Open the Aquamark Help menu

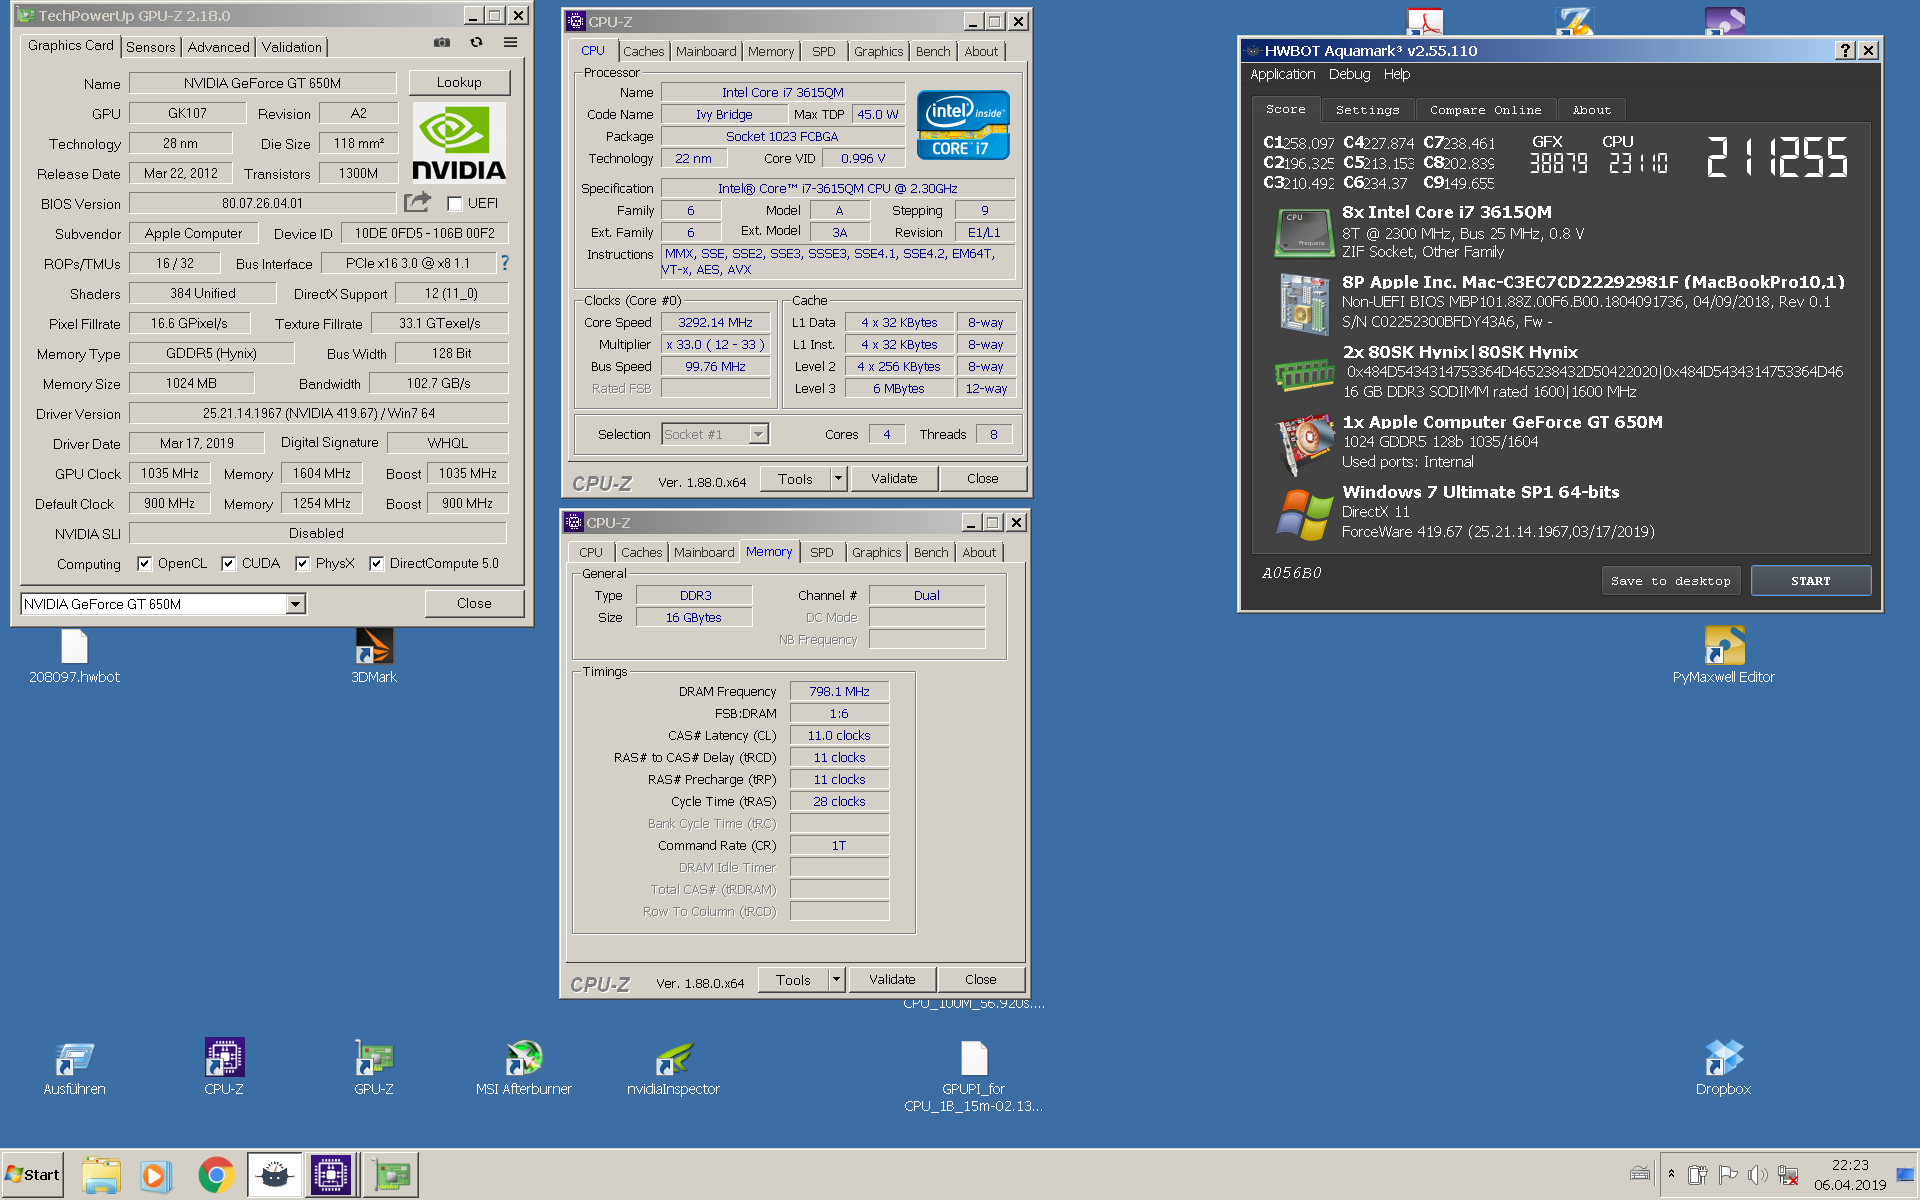point(1396,74)
